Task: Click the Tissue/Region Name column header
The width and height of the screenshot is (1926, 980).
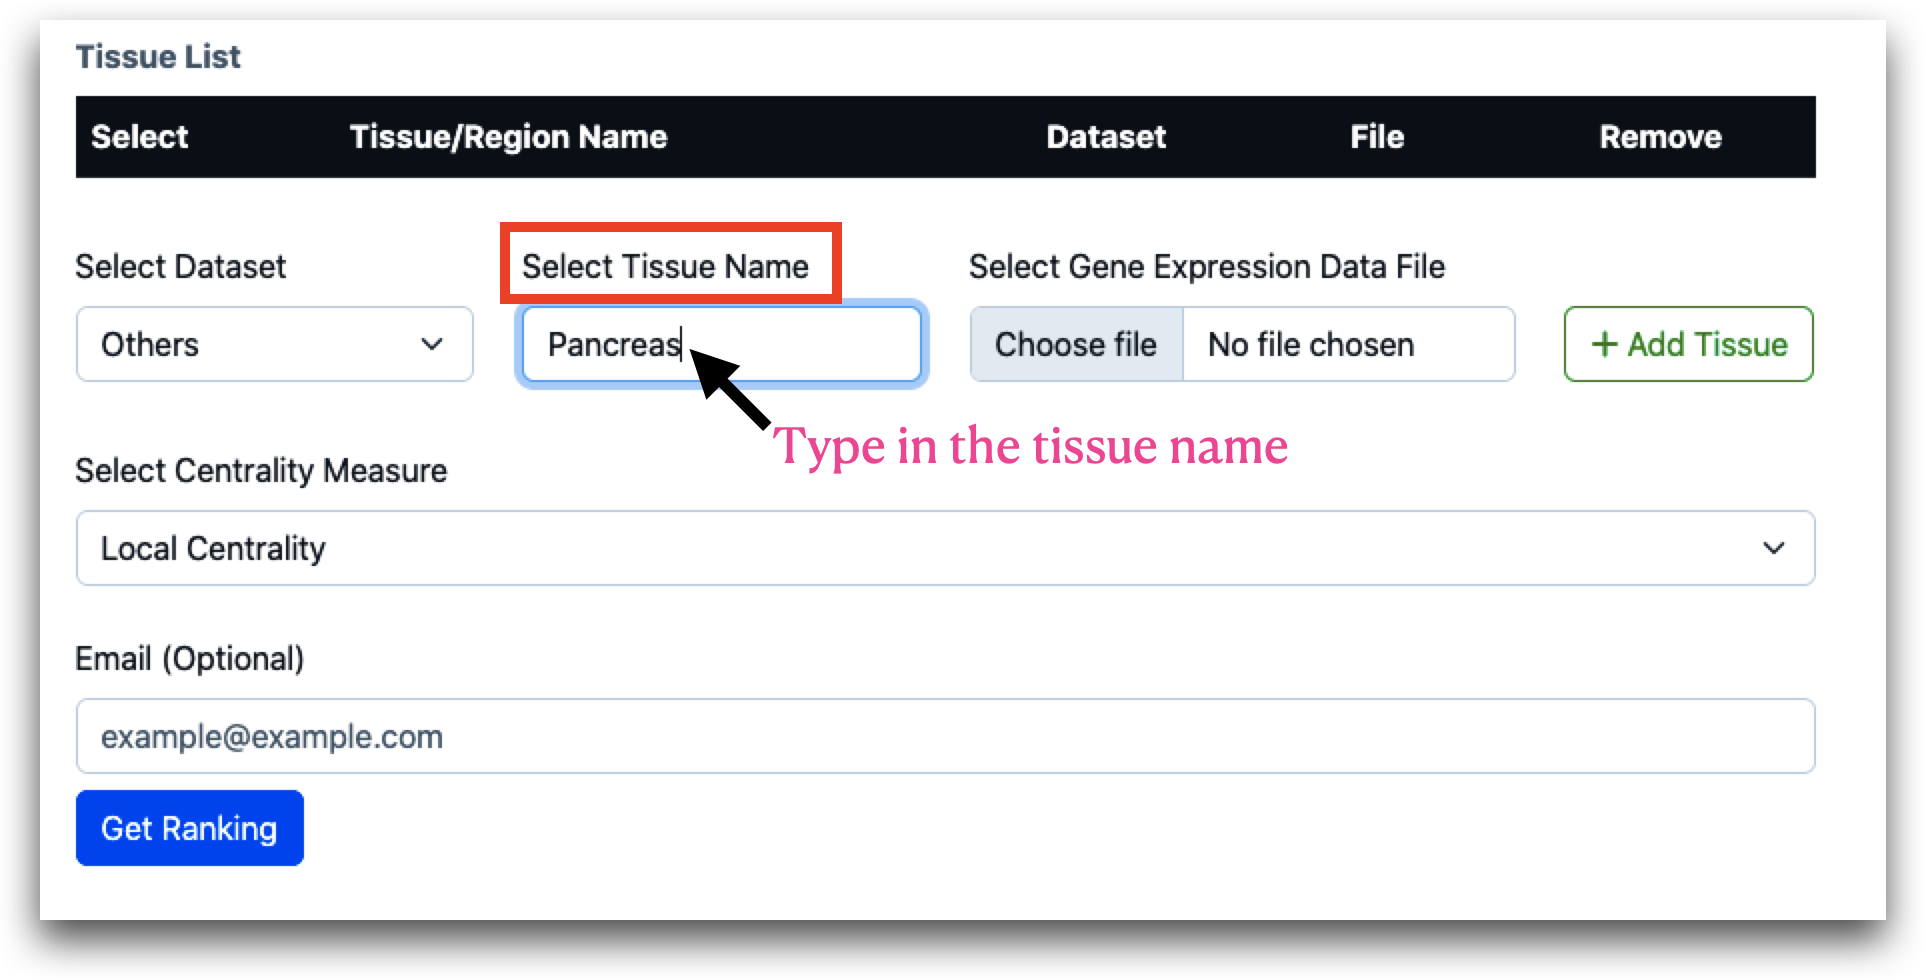Action: tap(508, 137)
